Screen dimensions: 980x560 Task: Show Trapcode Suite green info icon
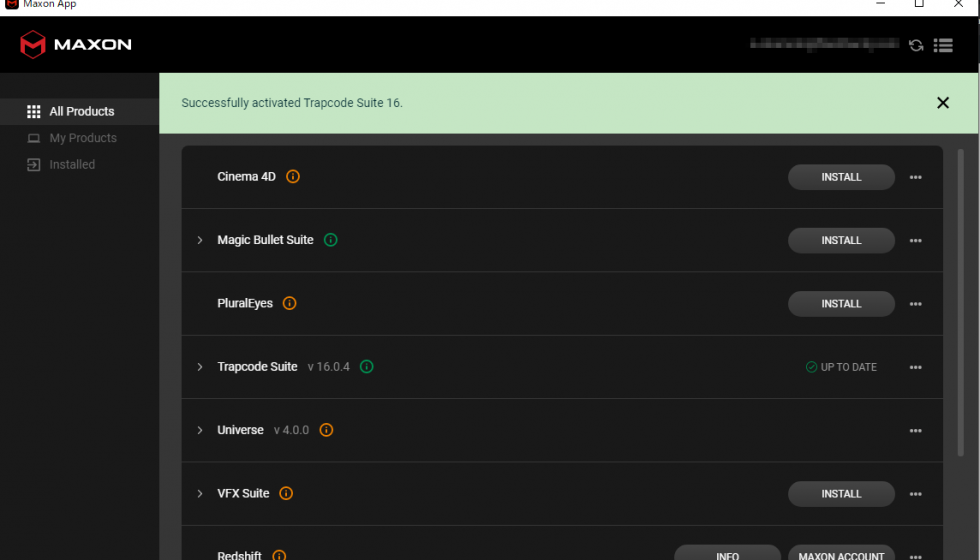pos(367,366)
